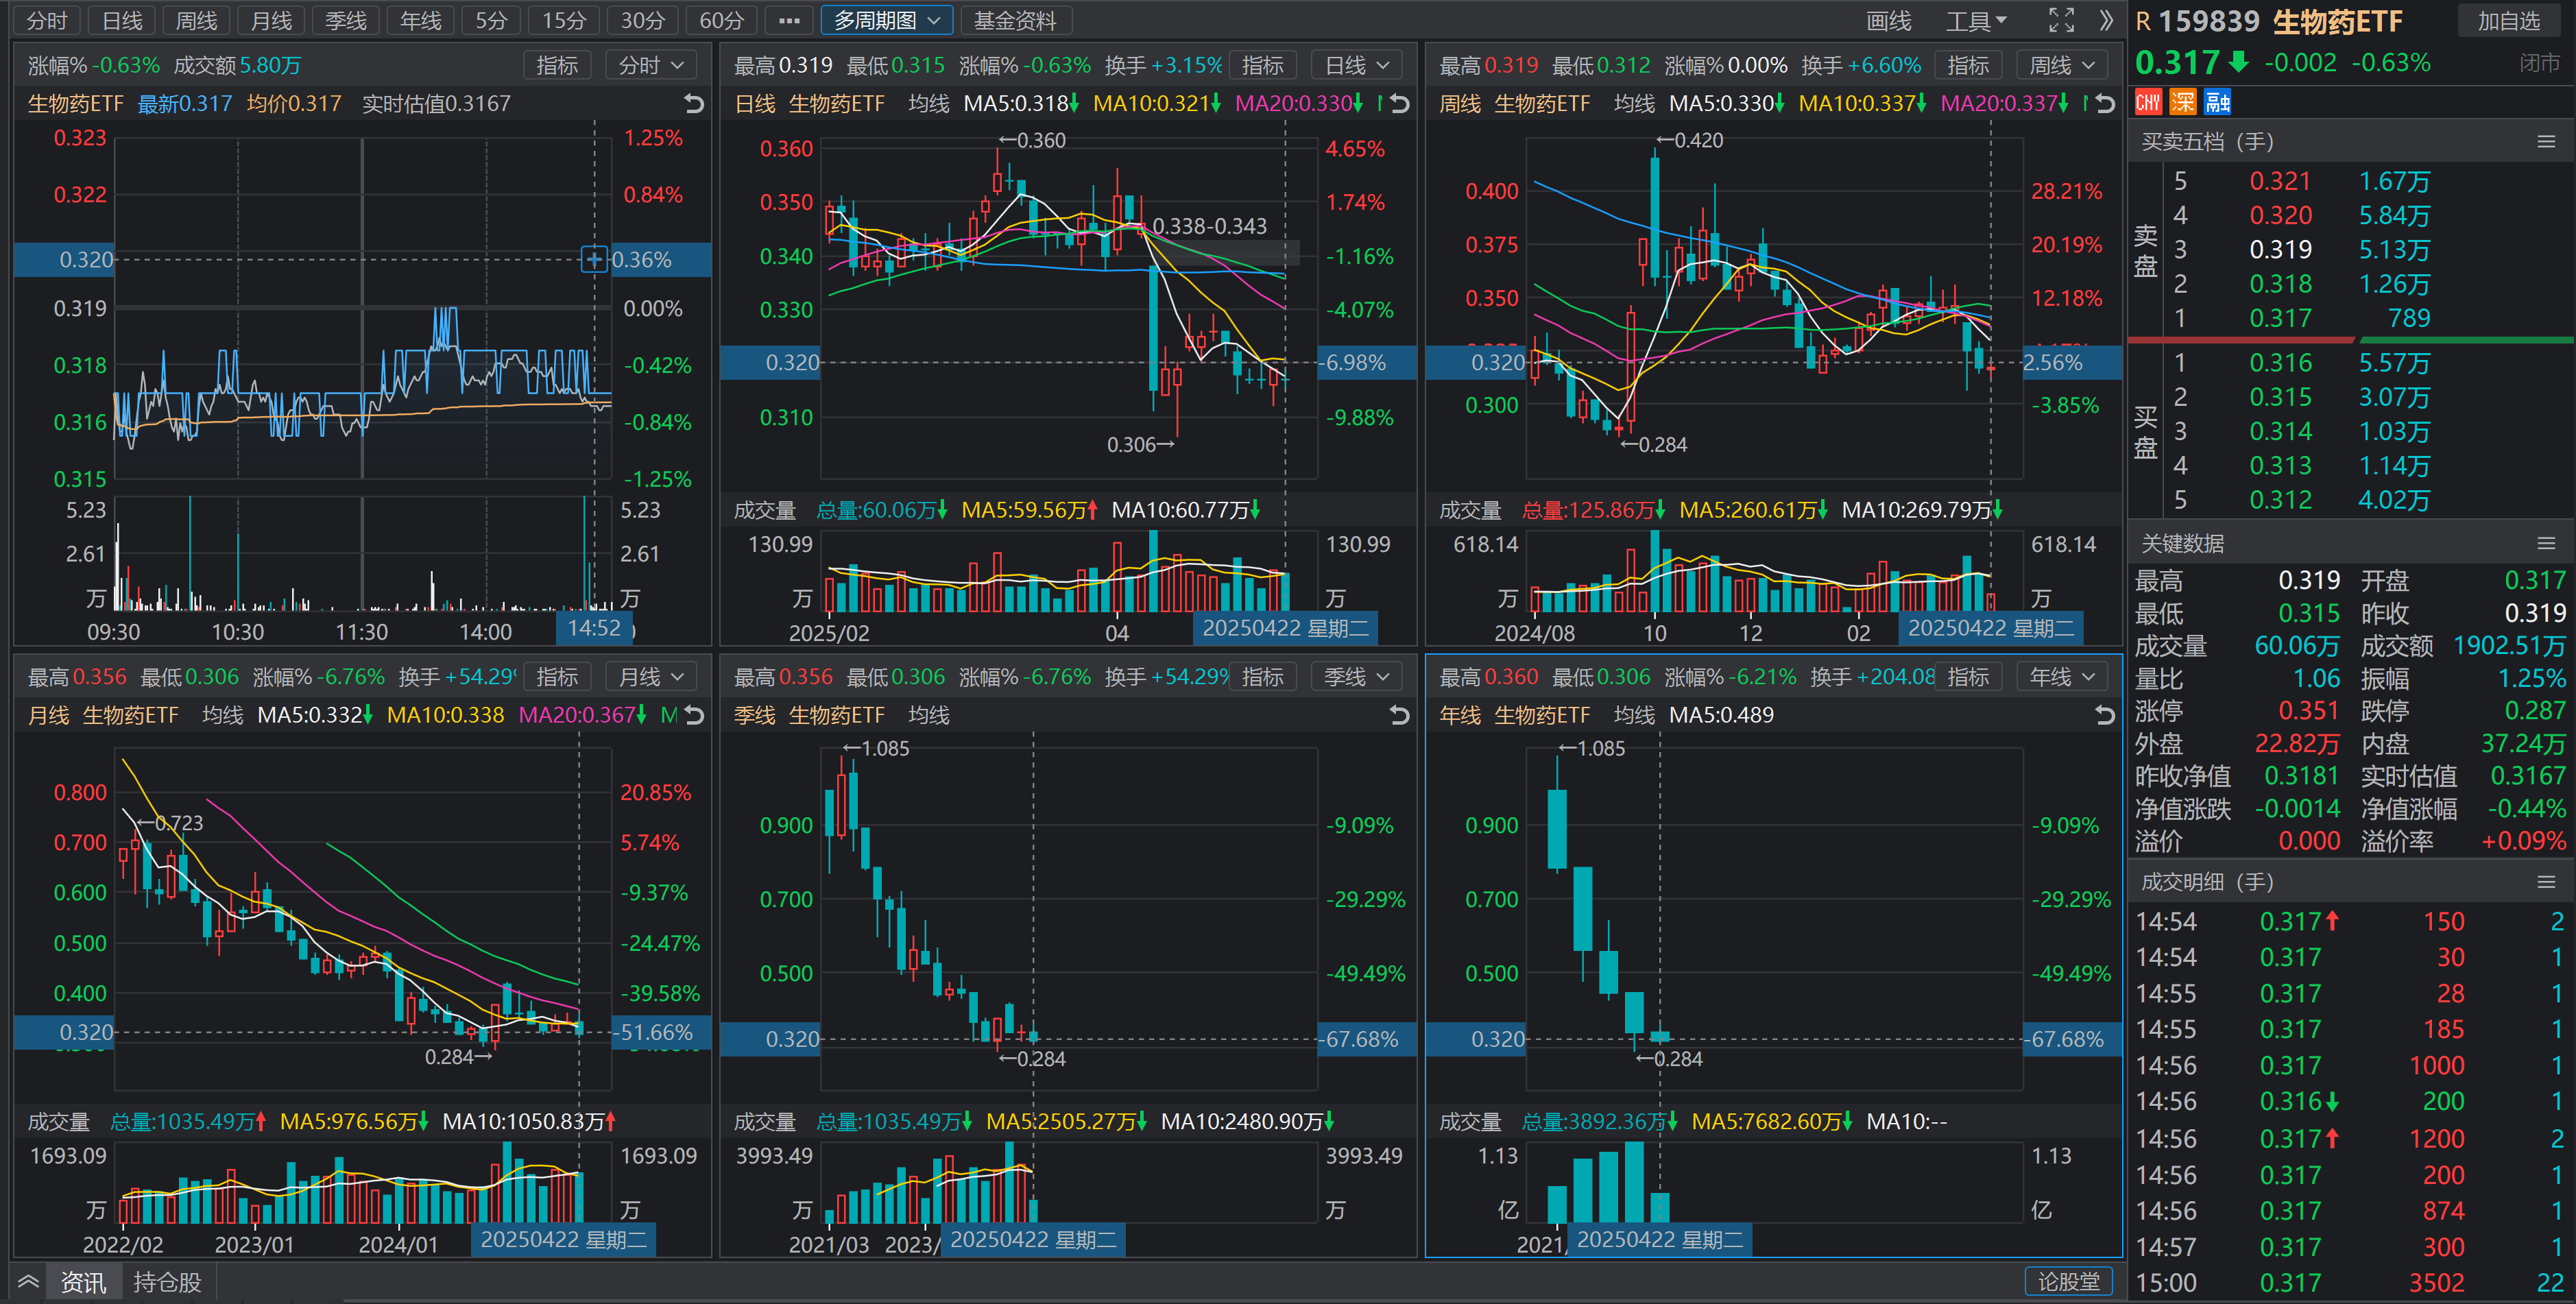Click the orange 深 exchange badge

click(x=2183, y=102)
